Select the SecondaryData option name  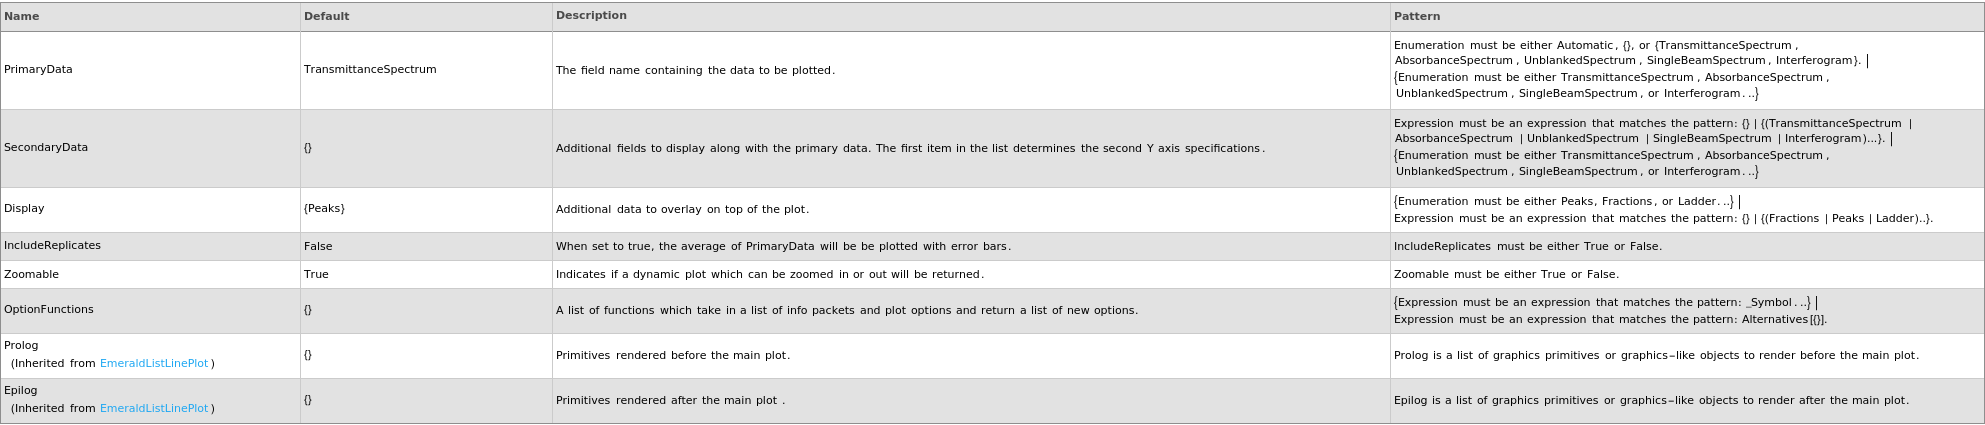46,148
